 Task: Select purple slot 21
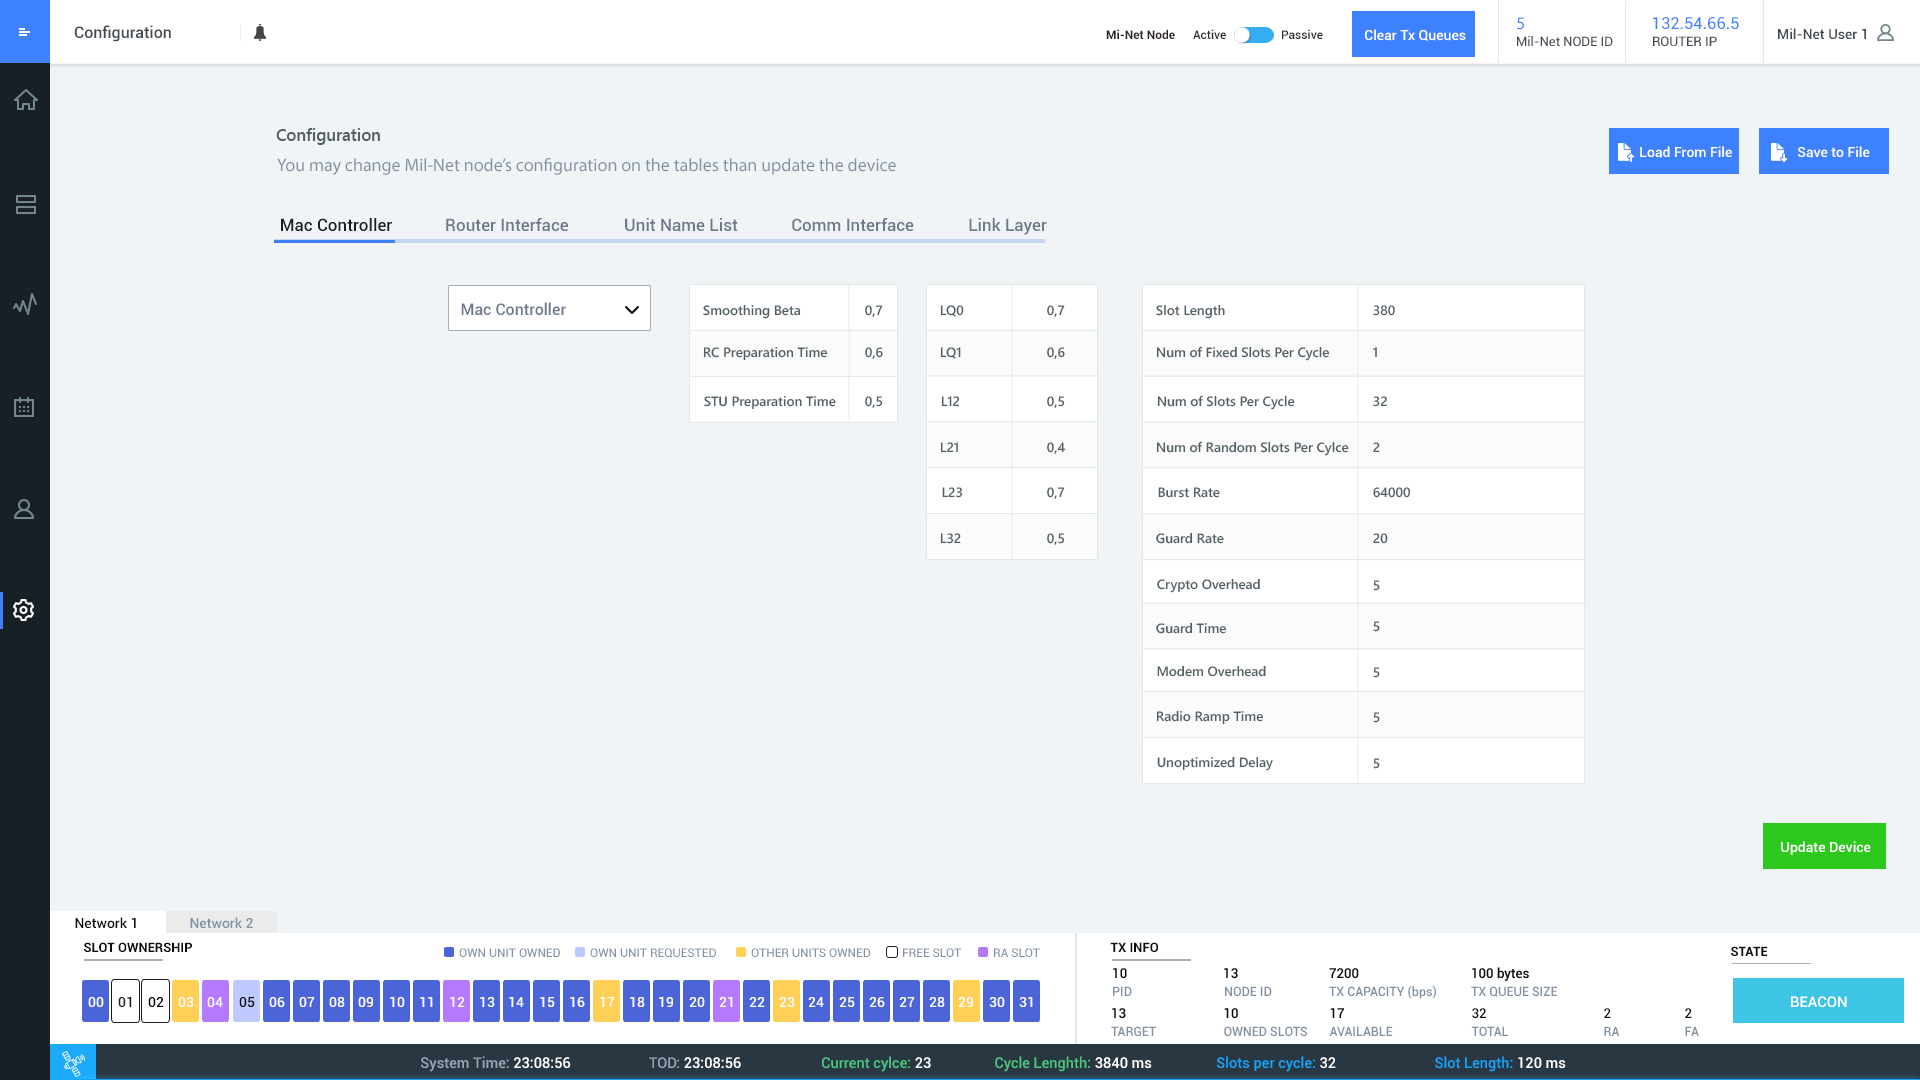coord(727,1001)
